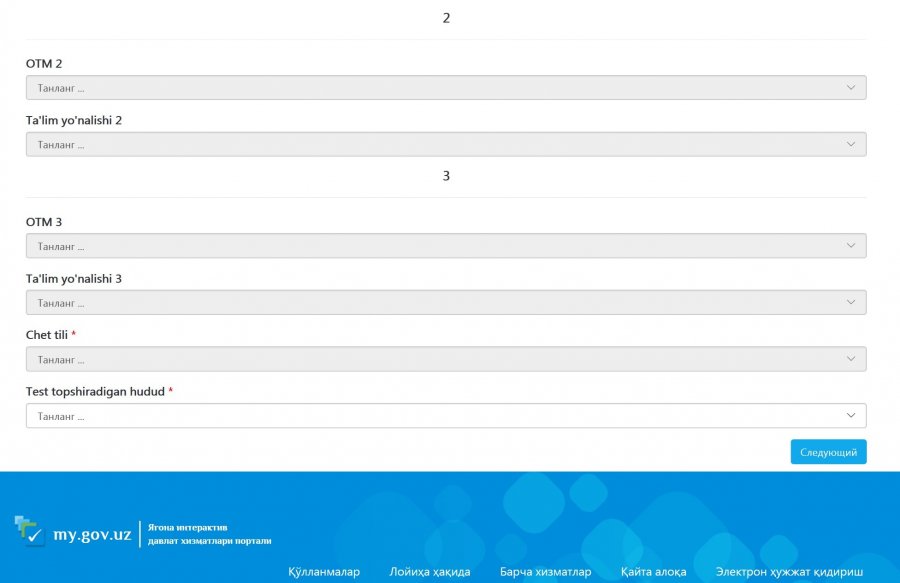Click the chevron arrow in OTM 3 field
The image size is (900, 583).
click(x=851, y=246)
